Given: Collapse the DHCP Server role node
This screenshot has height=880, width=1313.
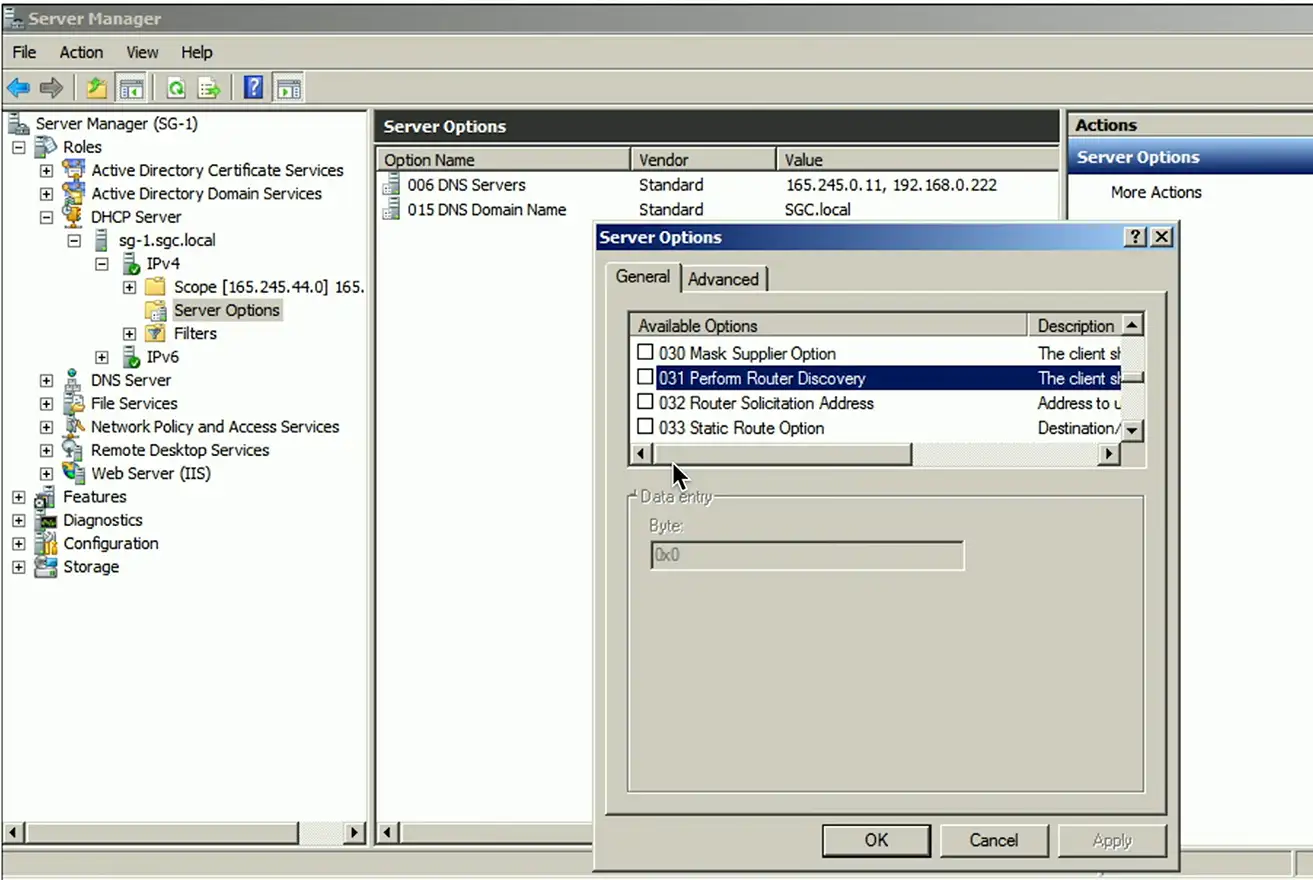Looking at the screenshot, I should coord(46,217).
